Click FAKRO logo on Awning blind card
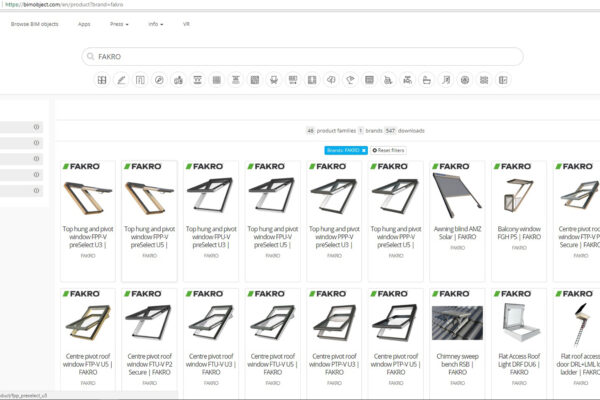 [451, 166]
